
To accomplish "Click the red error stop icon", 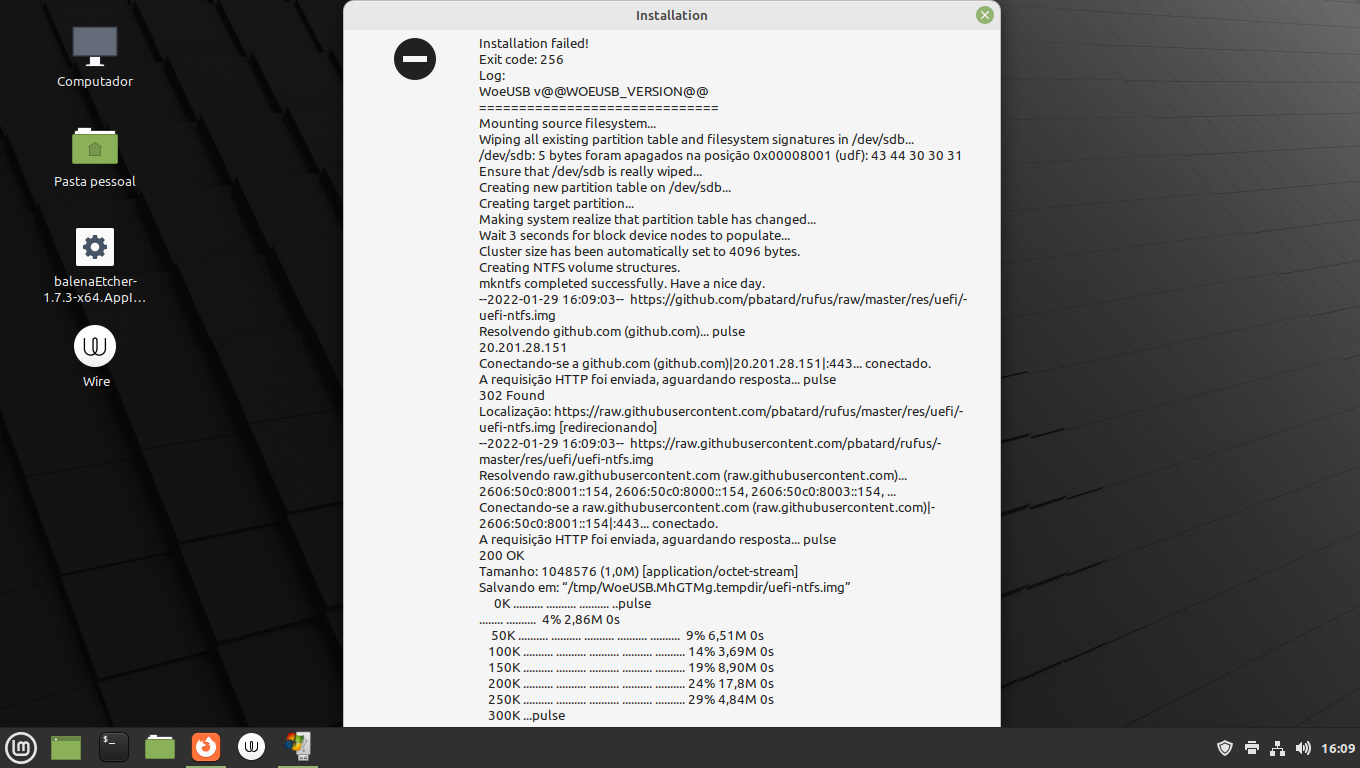I will pyautogui.click(x=415, y=59).
